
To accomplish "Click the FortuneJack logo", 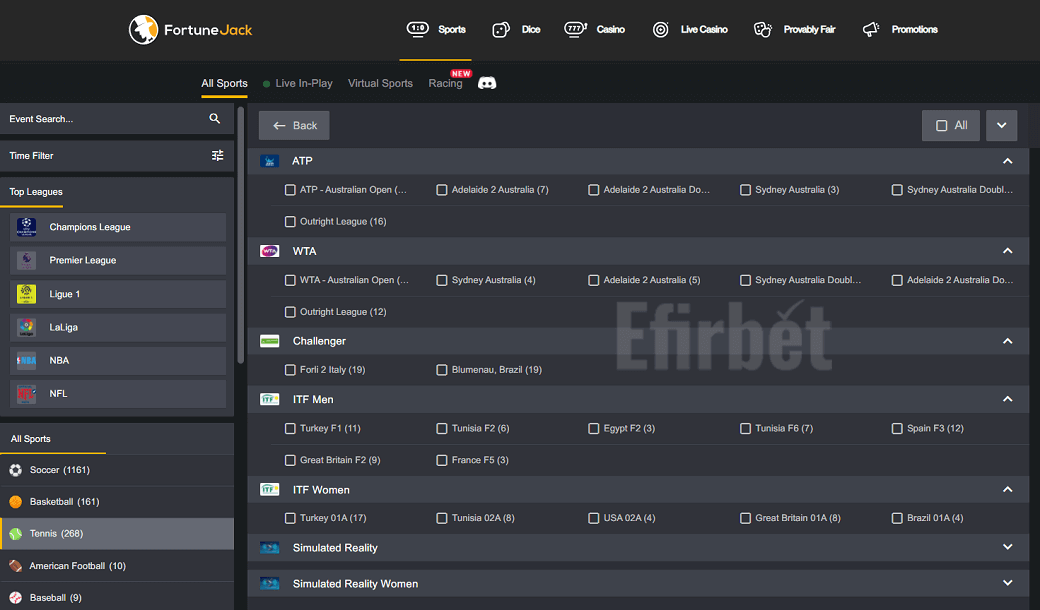I will click(190, 30).
